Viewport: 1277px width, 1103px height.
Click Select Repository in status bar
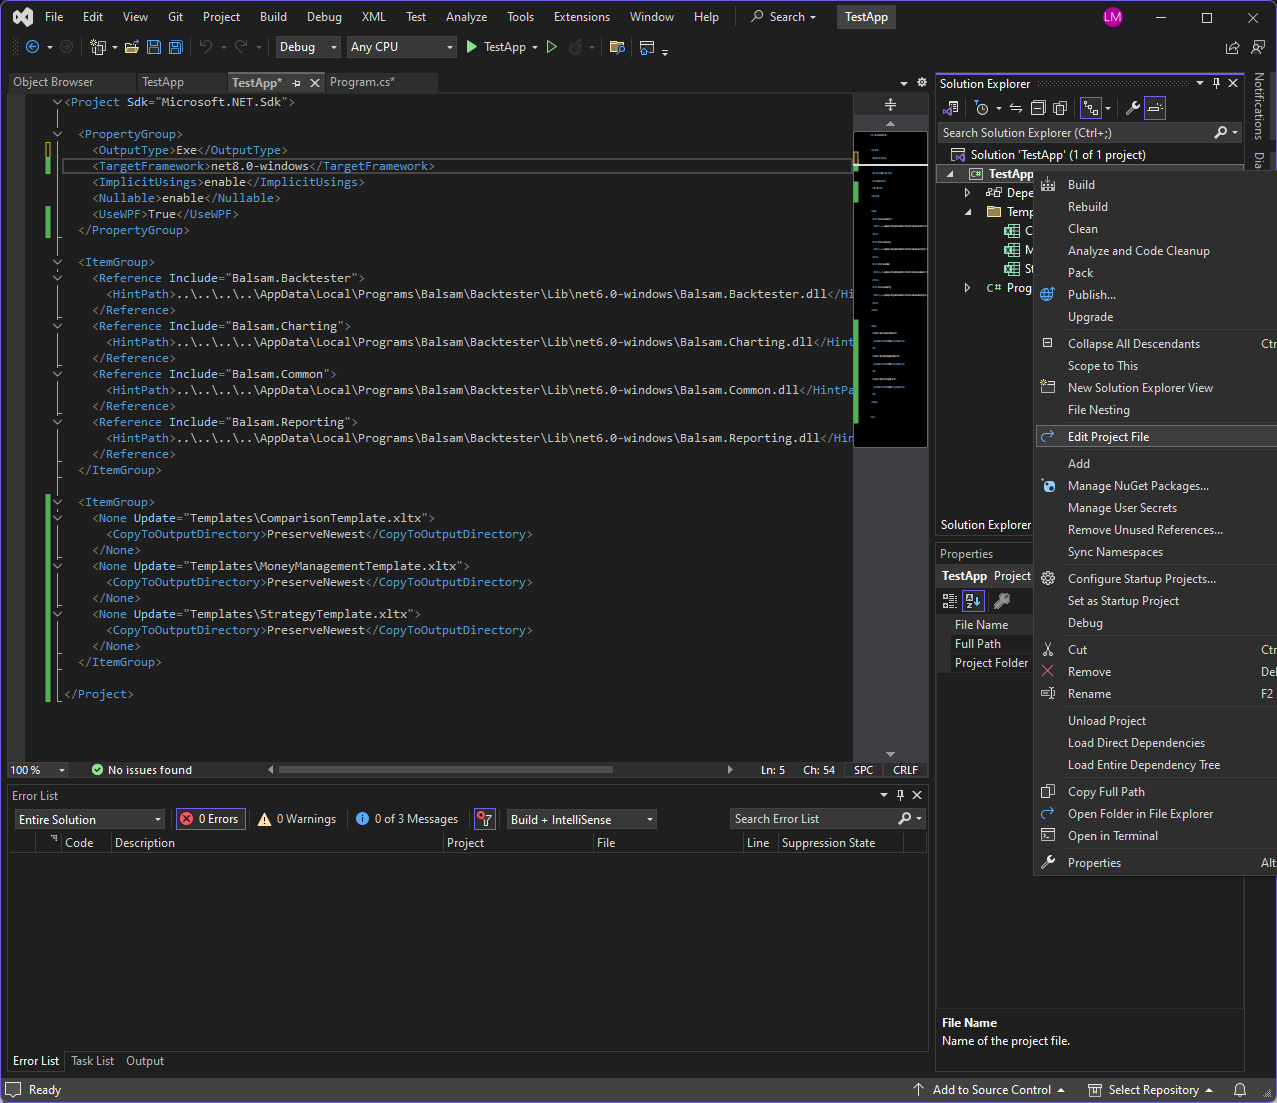click(1150, 1090)
